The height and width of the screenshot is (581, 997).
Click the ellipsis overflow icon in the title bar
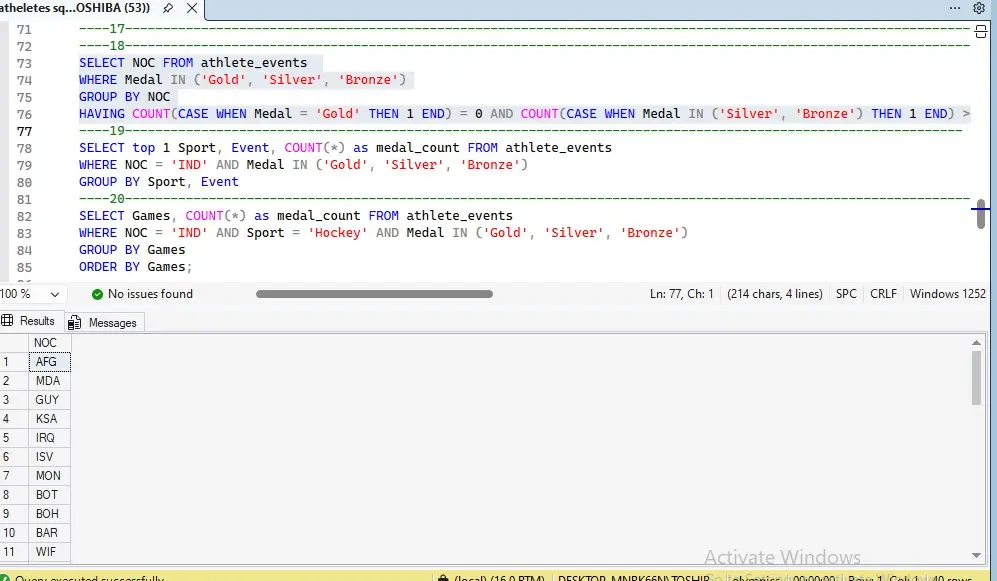(955, 8)
